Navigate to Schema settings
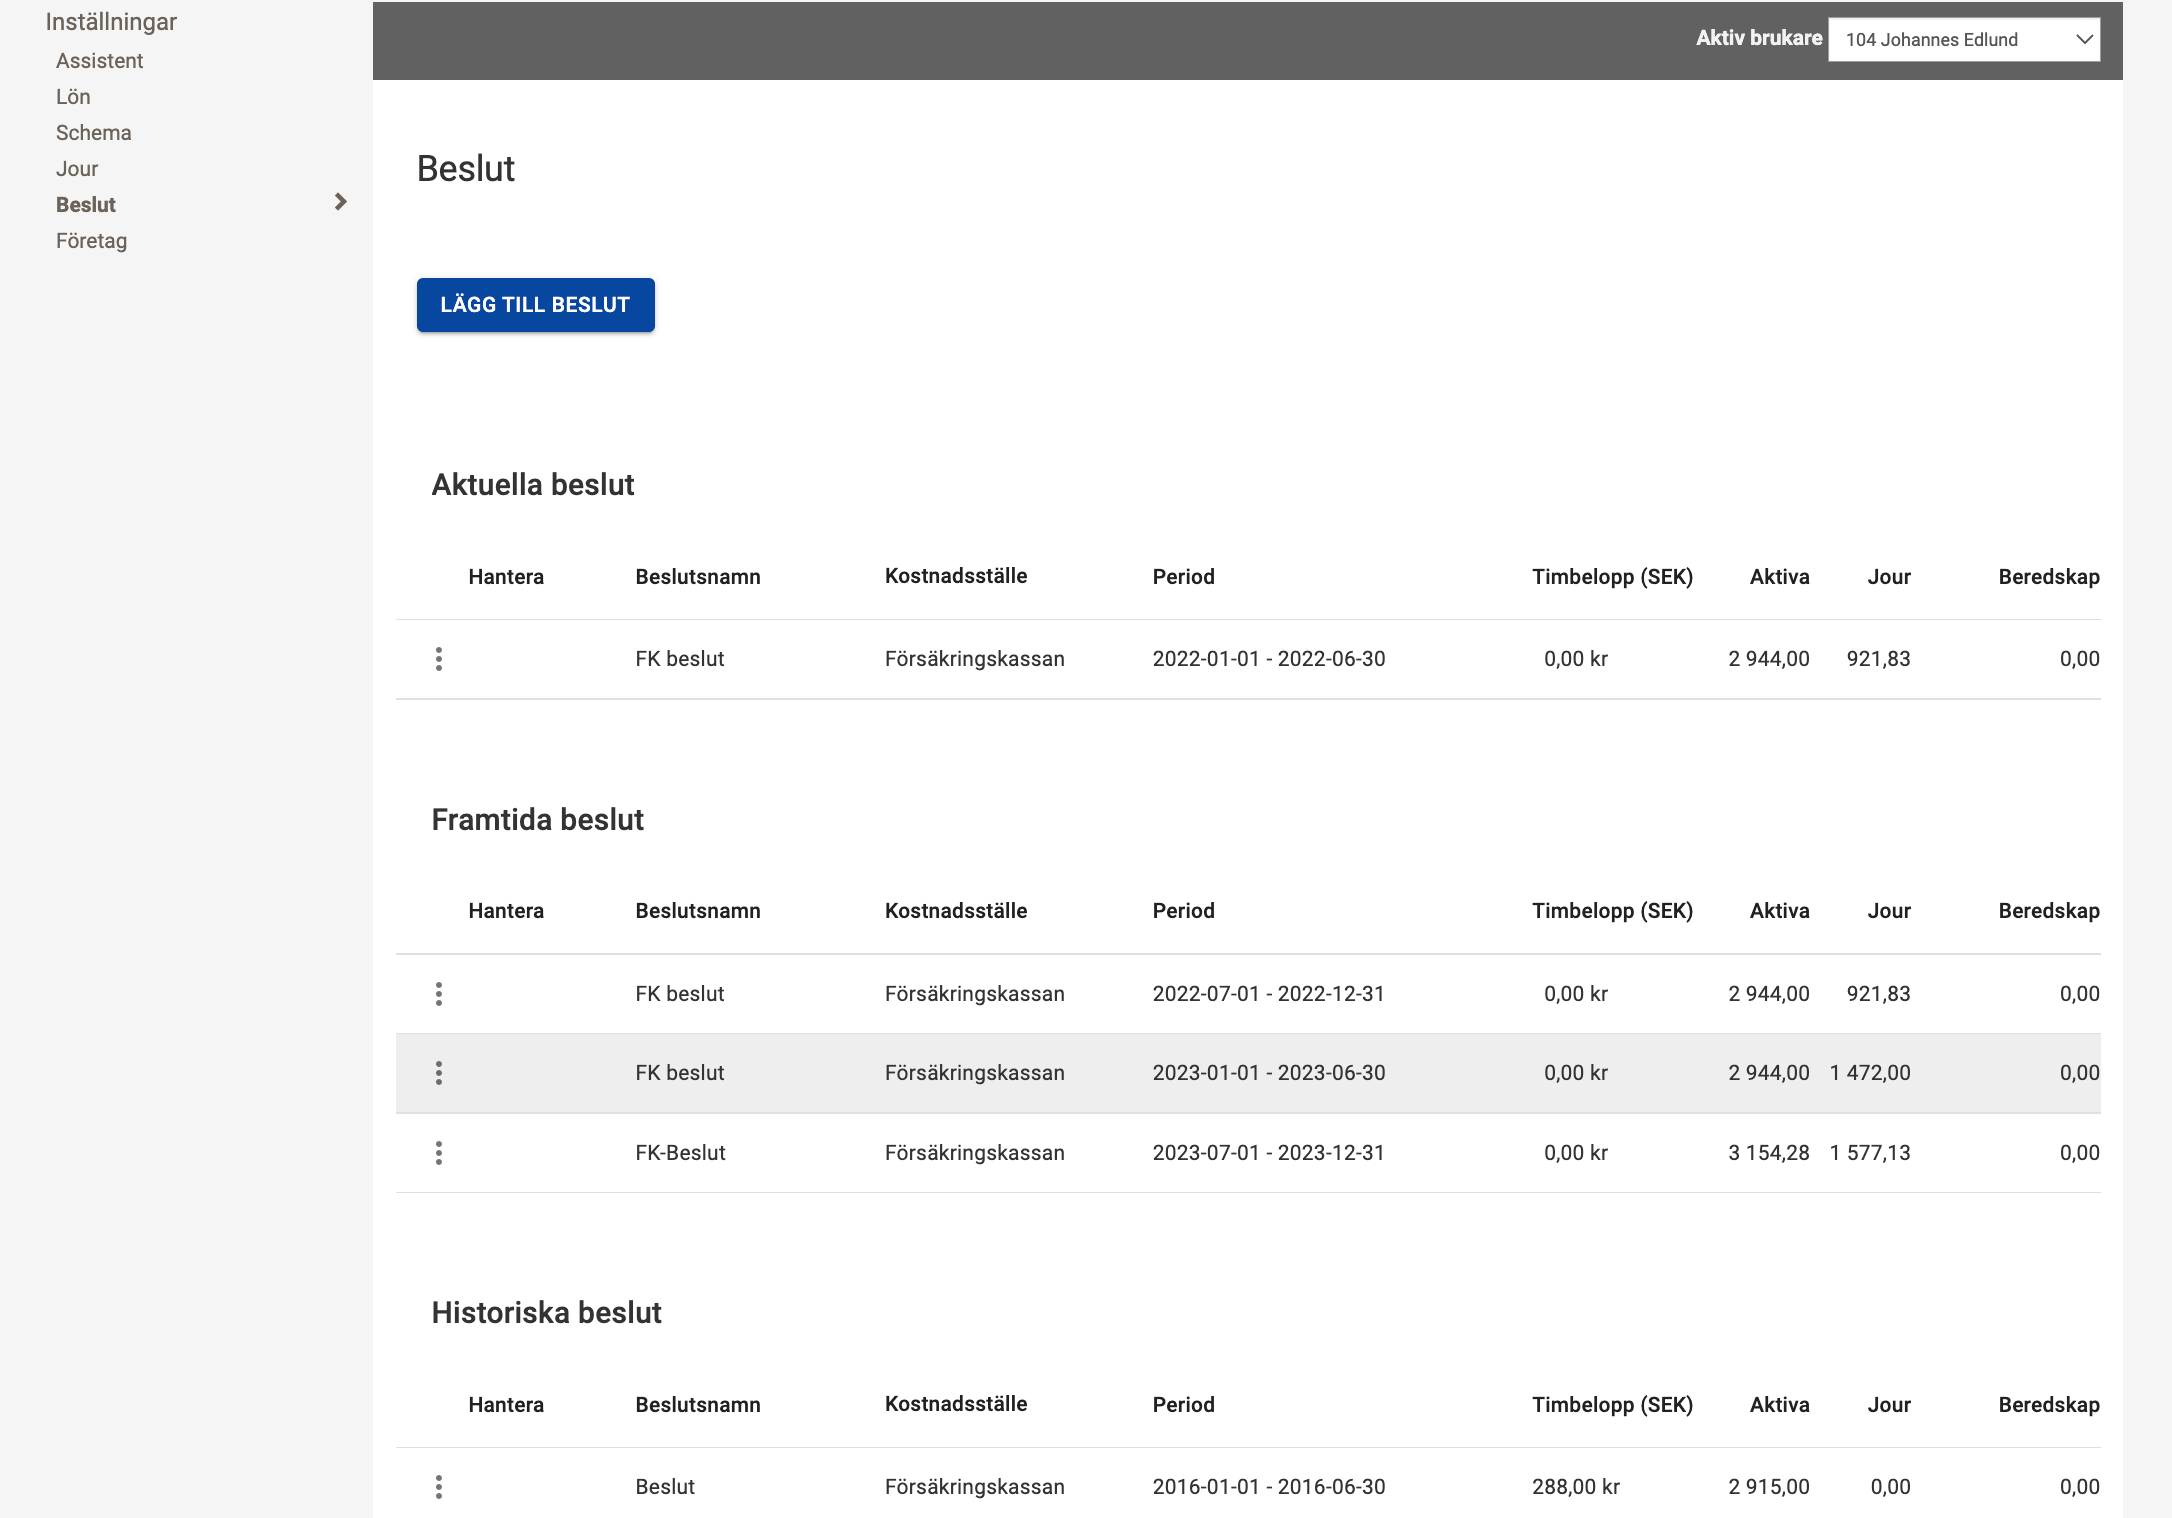The width and height of the screenshot is (2172, 1518). tap(93, 133)
